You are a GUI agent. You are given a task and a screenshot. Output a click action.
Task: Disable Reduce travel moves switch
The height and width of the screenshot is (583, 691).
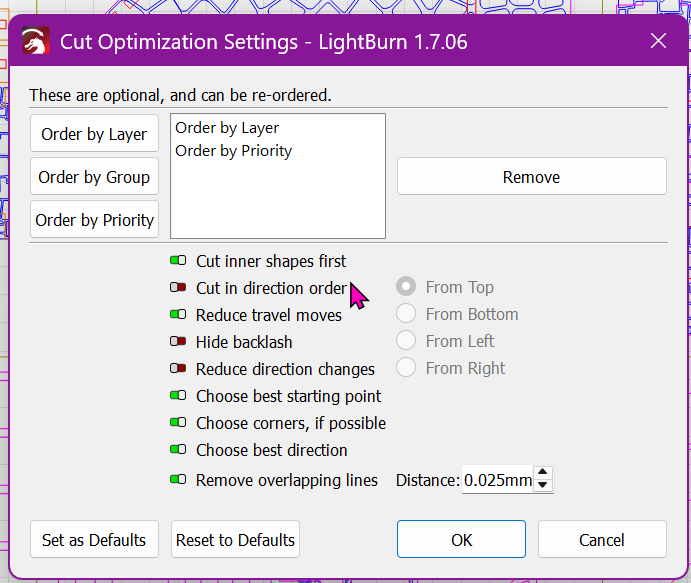click(178, 314)
